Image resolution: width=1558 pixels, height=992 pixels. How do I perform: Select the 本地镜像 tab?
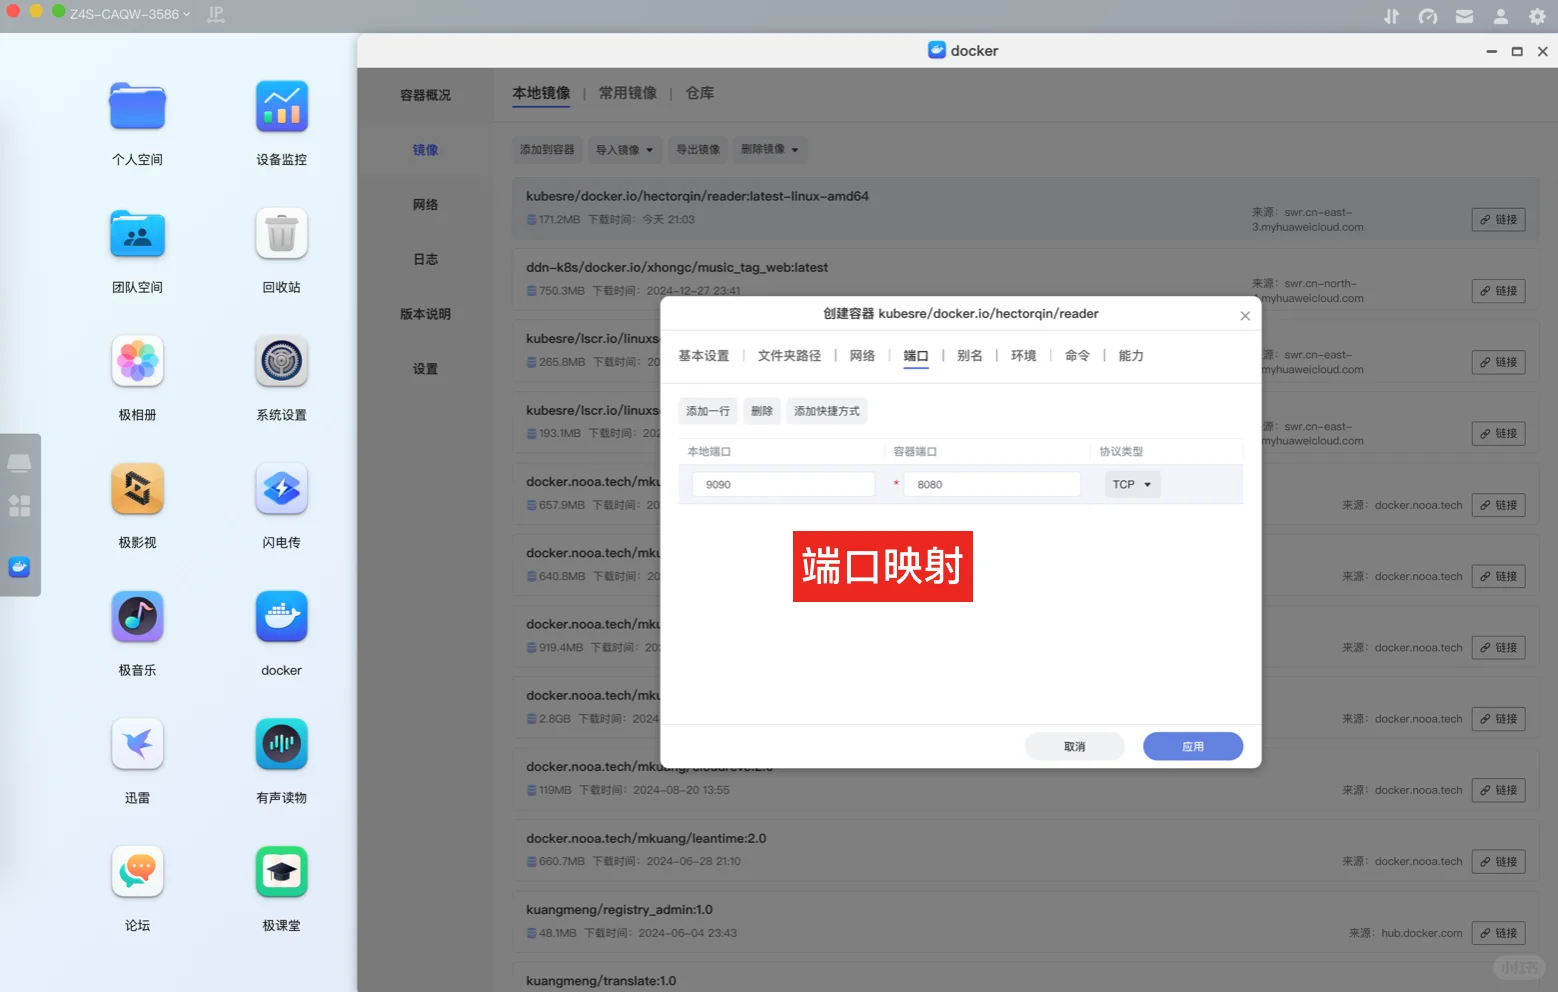pyautogui.click(x=541, y=93)
